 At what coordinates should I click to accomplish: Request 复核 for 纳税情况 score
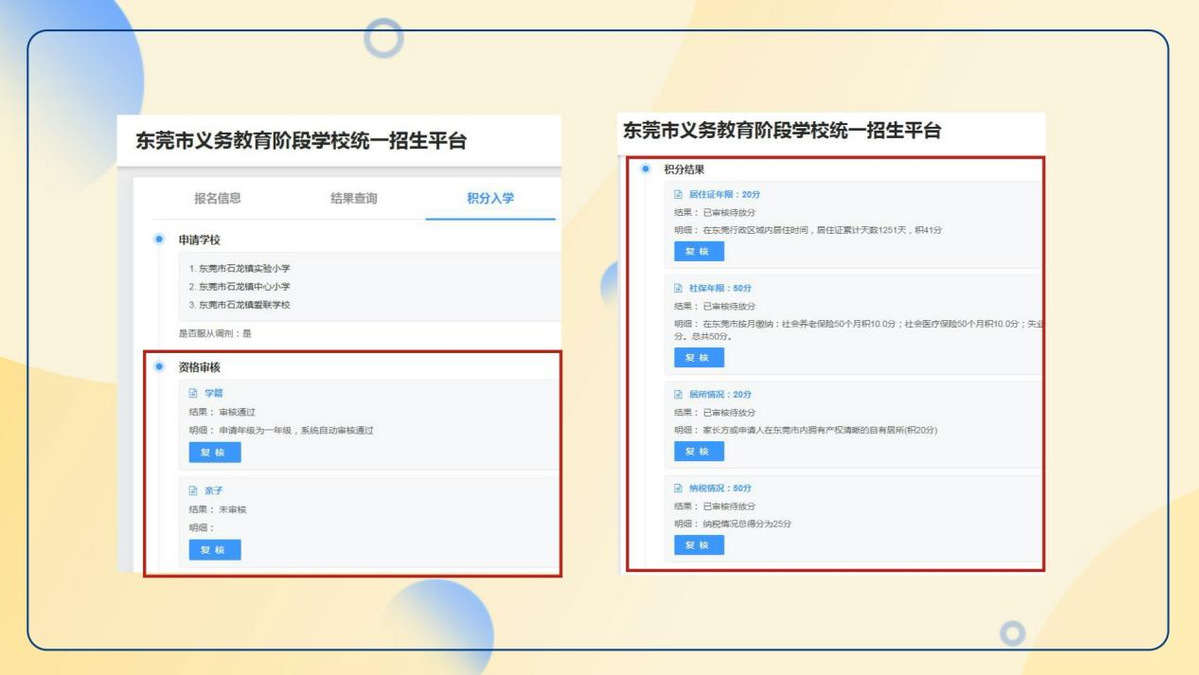(x=699, y=545)
